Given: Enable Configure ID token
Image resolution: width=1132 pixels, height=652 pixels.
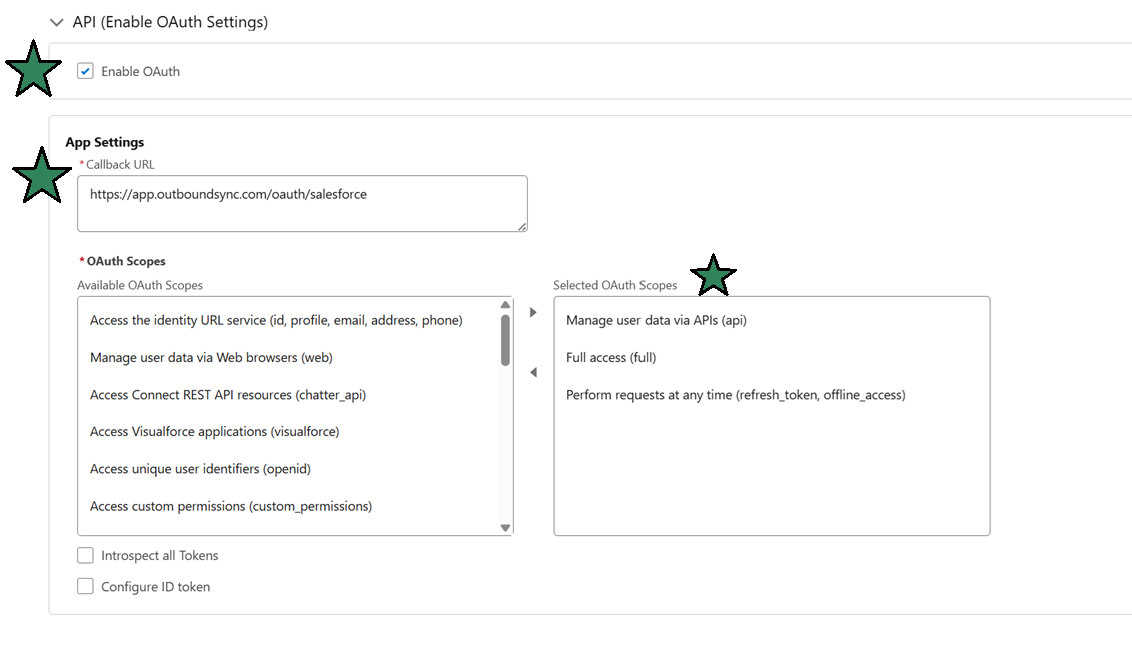Looking at the screenshot, I should point(85,586).
